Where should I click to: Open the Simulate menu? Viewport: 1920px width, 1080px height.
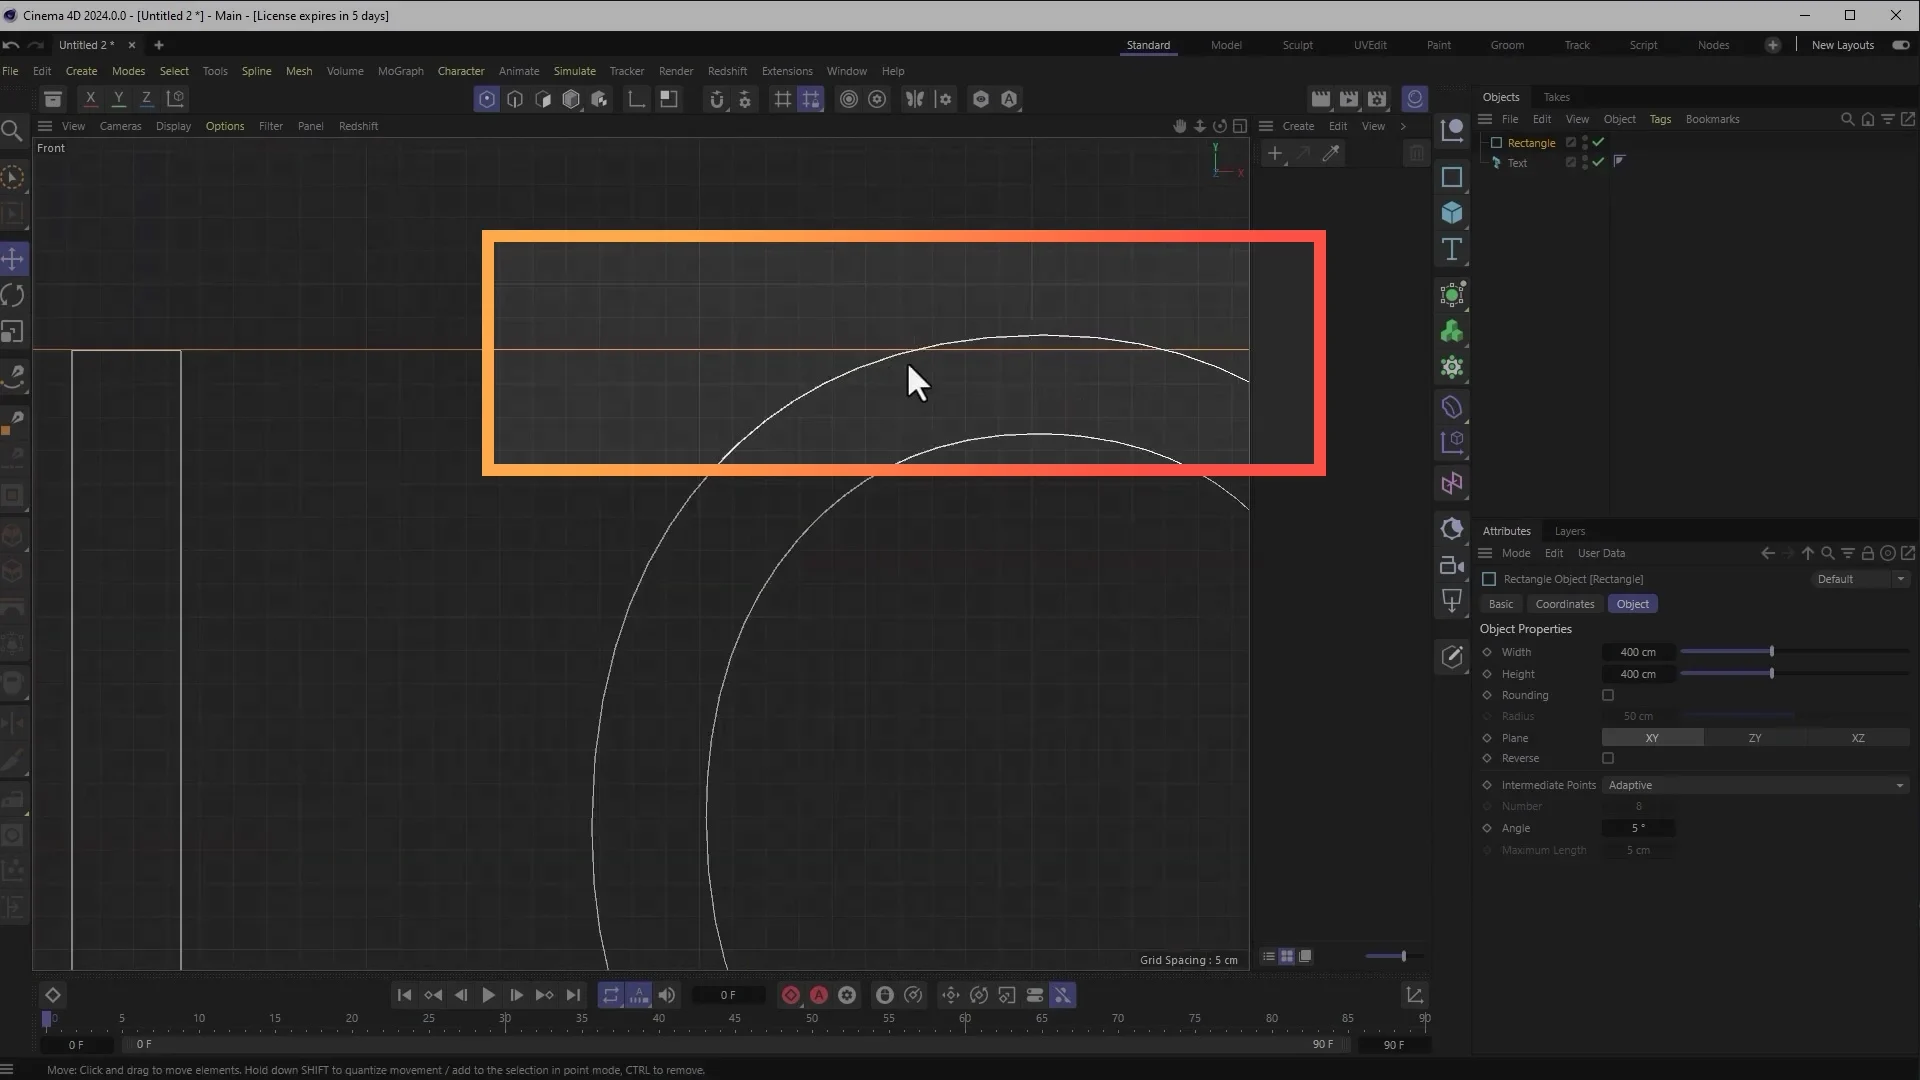(574, 71)
